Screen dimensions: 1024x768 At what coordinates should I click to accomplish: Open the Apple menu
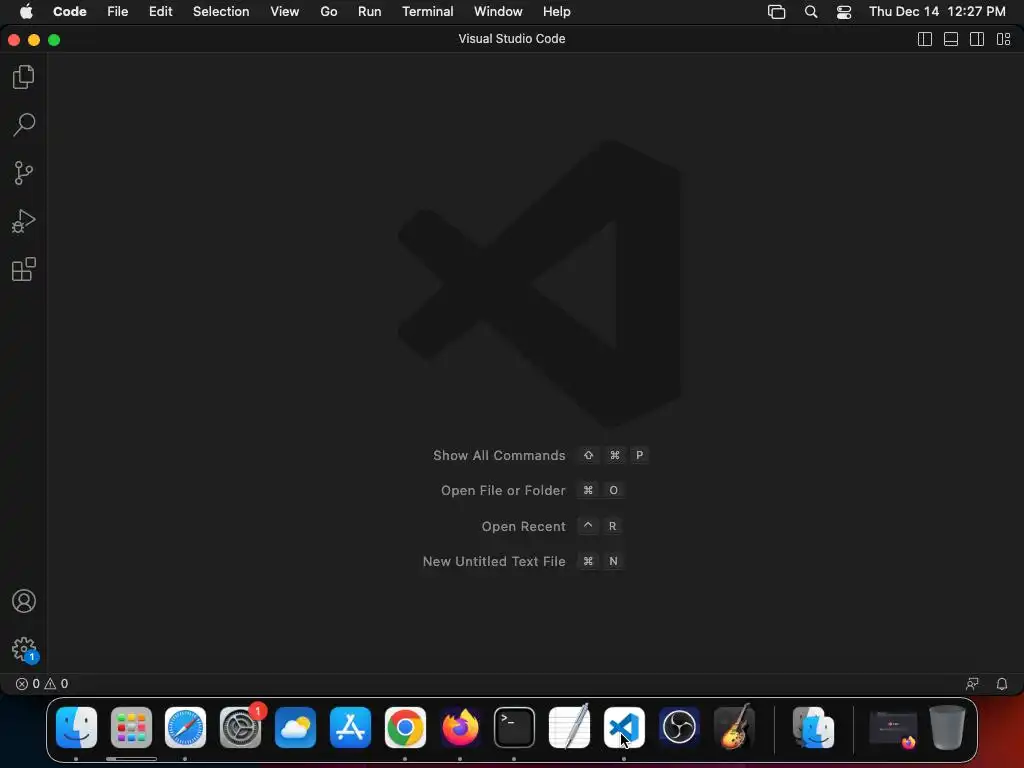click(x=26, y=12)
